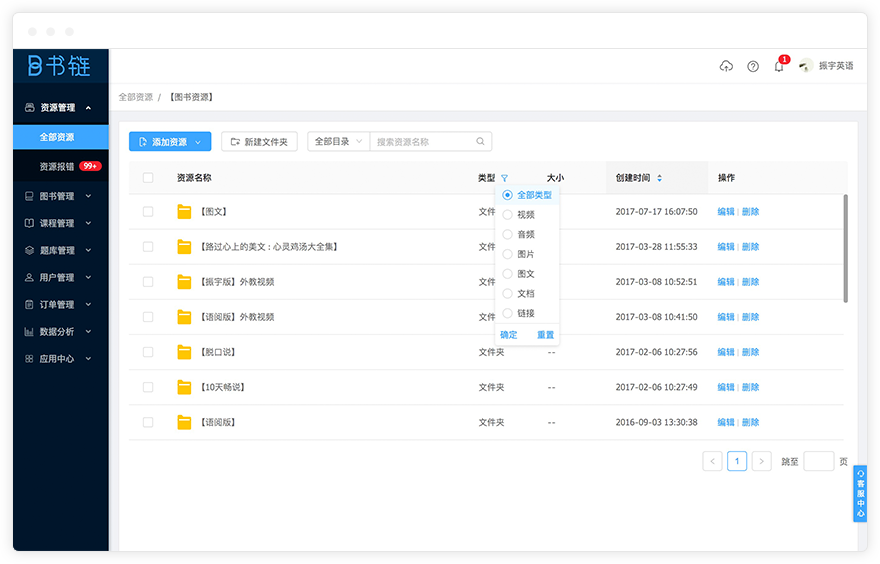Viewport: 880px width, 564px height.
Task: Click the cloud upload icon in header
Action: 726,66
